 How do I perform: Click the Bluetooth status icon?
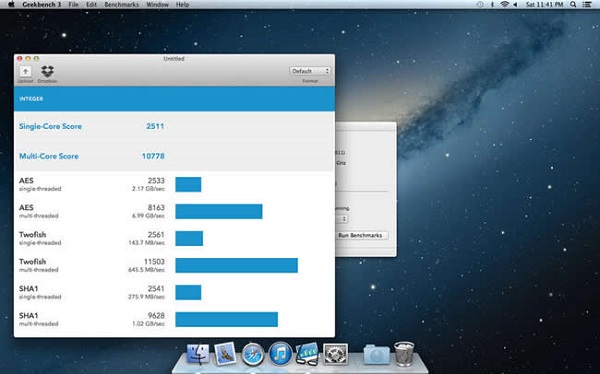coord(492,5)
